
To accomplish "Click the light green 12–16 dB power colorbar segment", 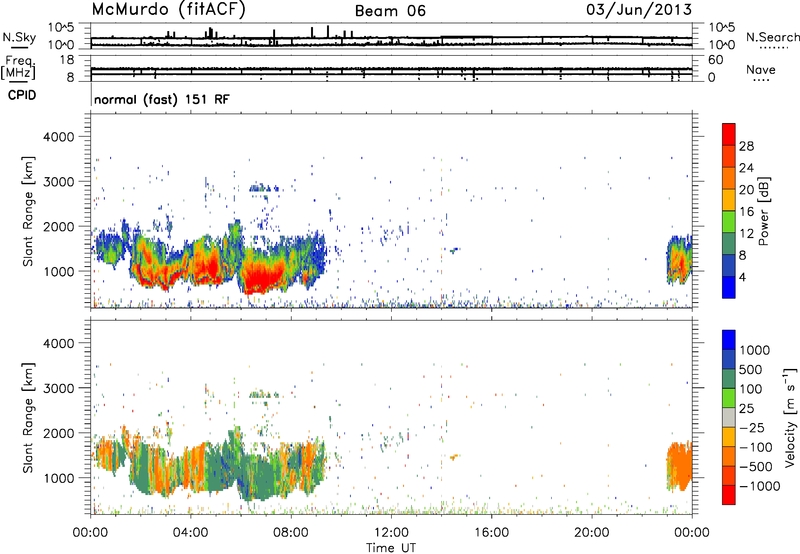I will point(729,222).
